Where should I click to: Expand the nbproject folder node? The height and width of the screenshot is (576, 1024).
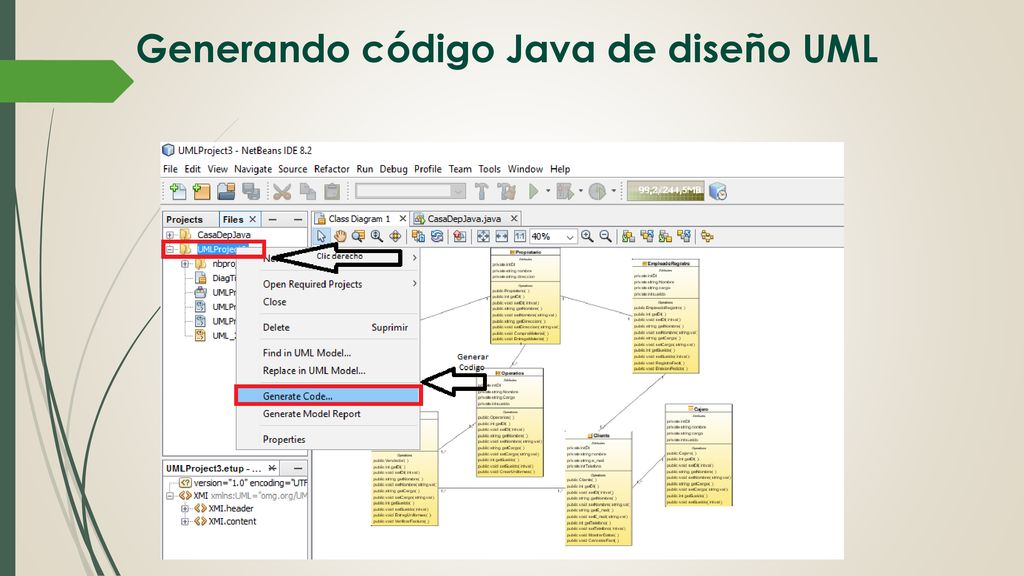pos(185,264)
